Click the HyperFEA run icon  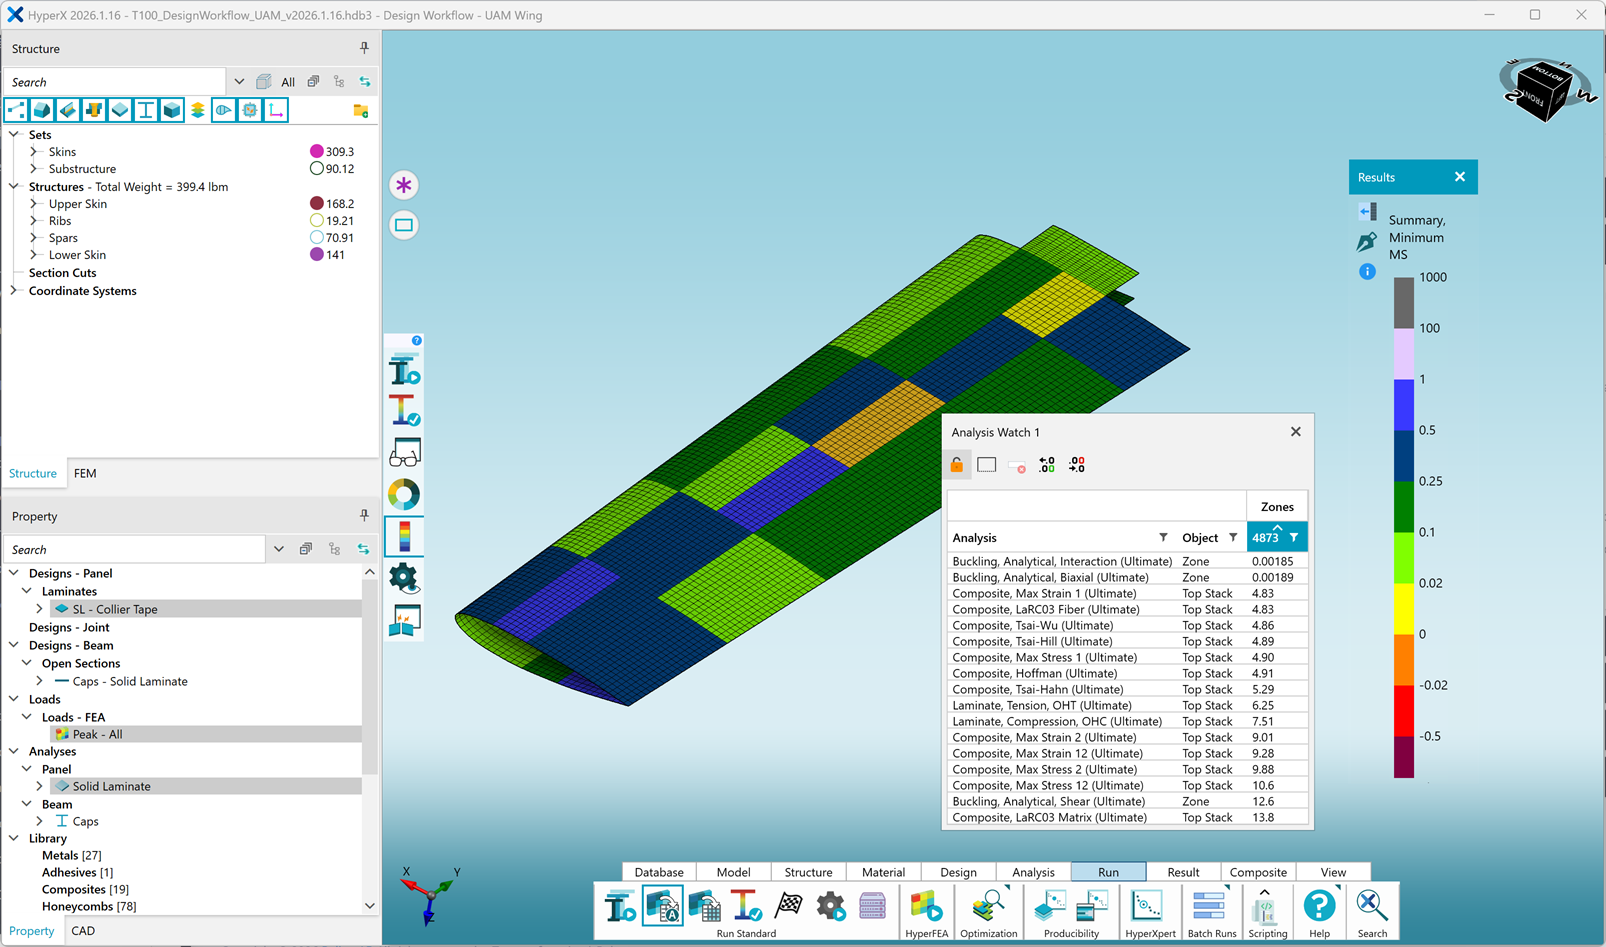coord(926,908)
